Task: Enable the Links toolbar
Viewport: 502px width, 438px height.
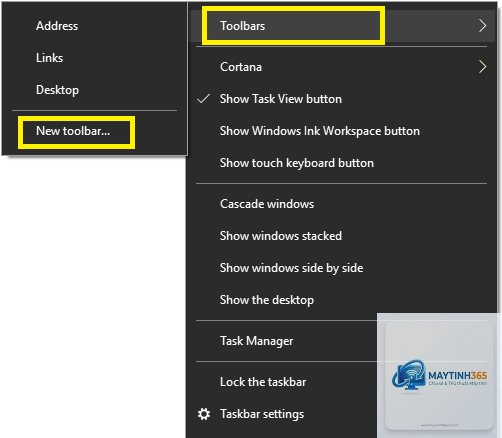Action: 95,58
